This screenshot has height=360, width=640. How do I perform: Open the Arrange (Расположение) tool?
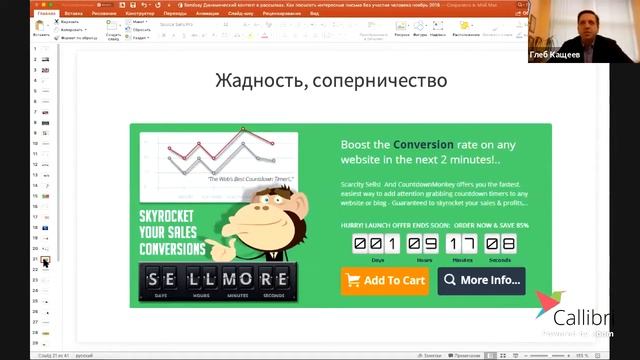click(464, 26)
